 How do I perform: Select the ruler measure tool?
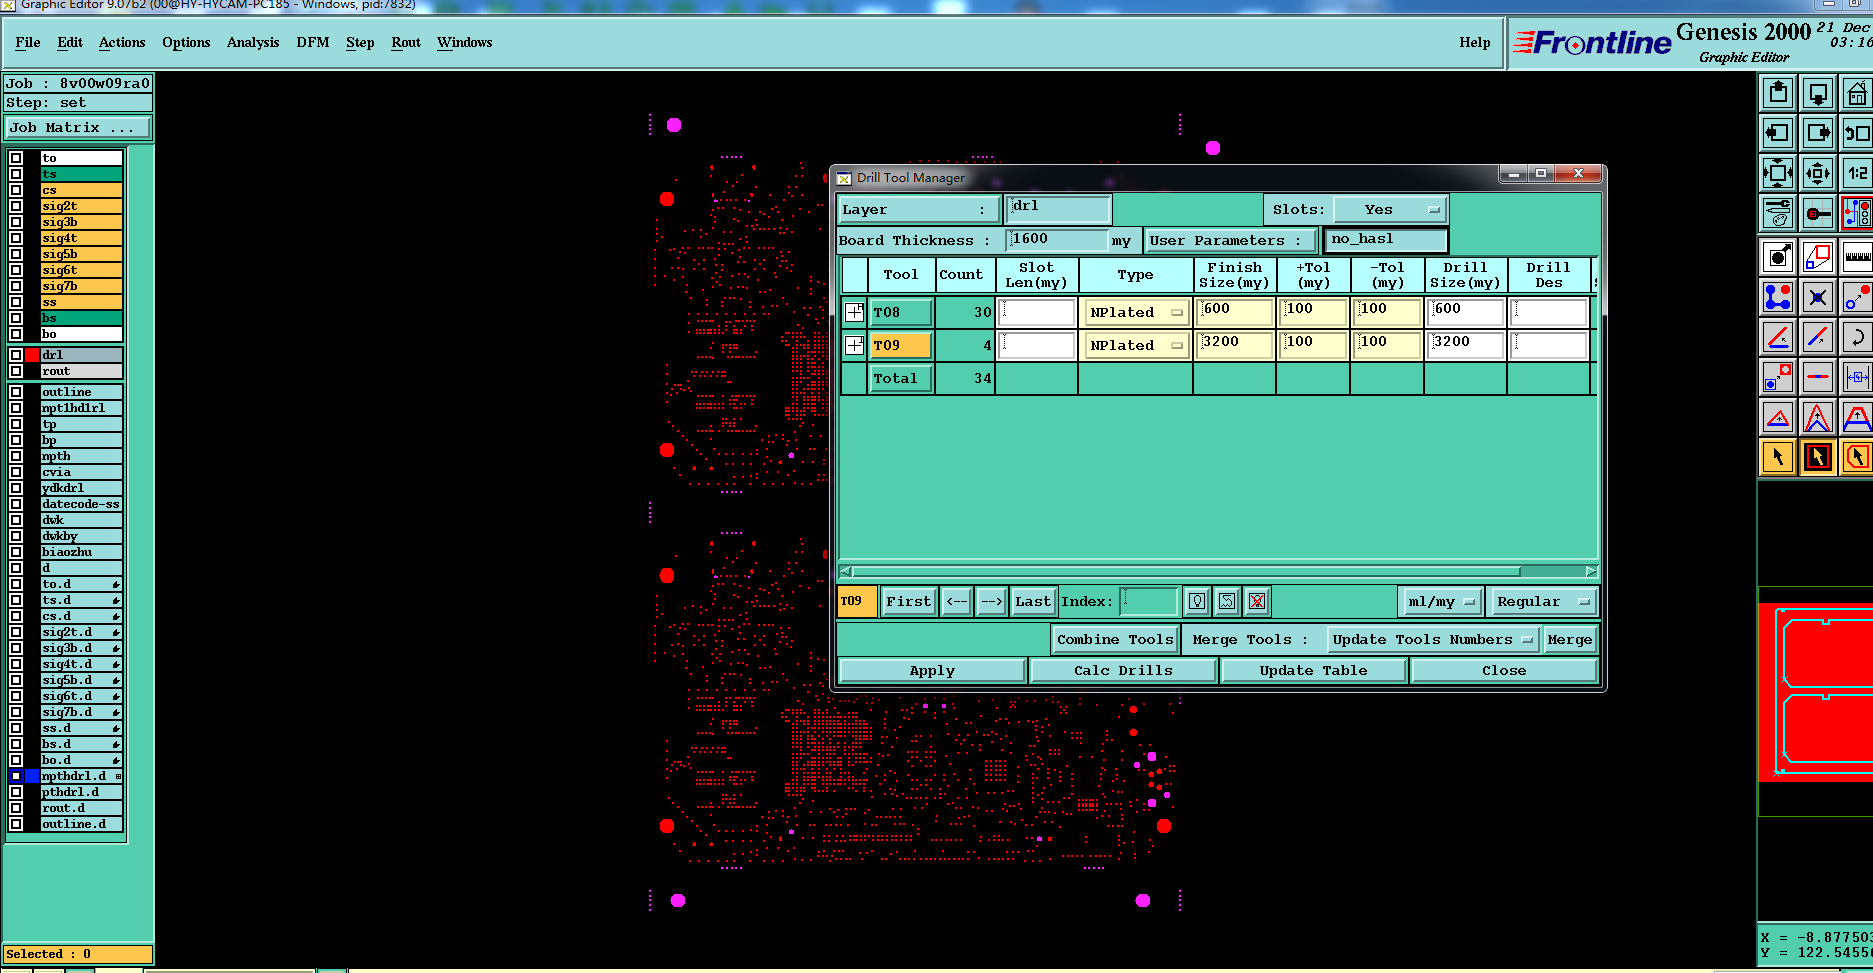1857,257
